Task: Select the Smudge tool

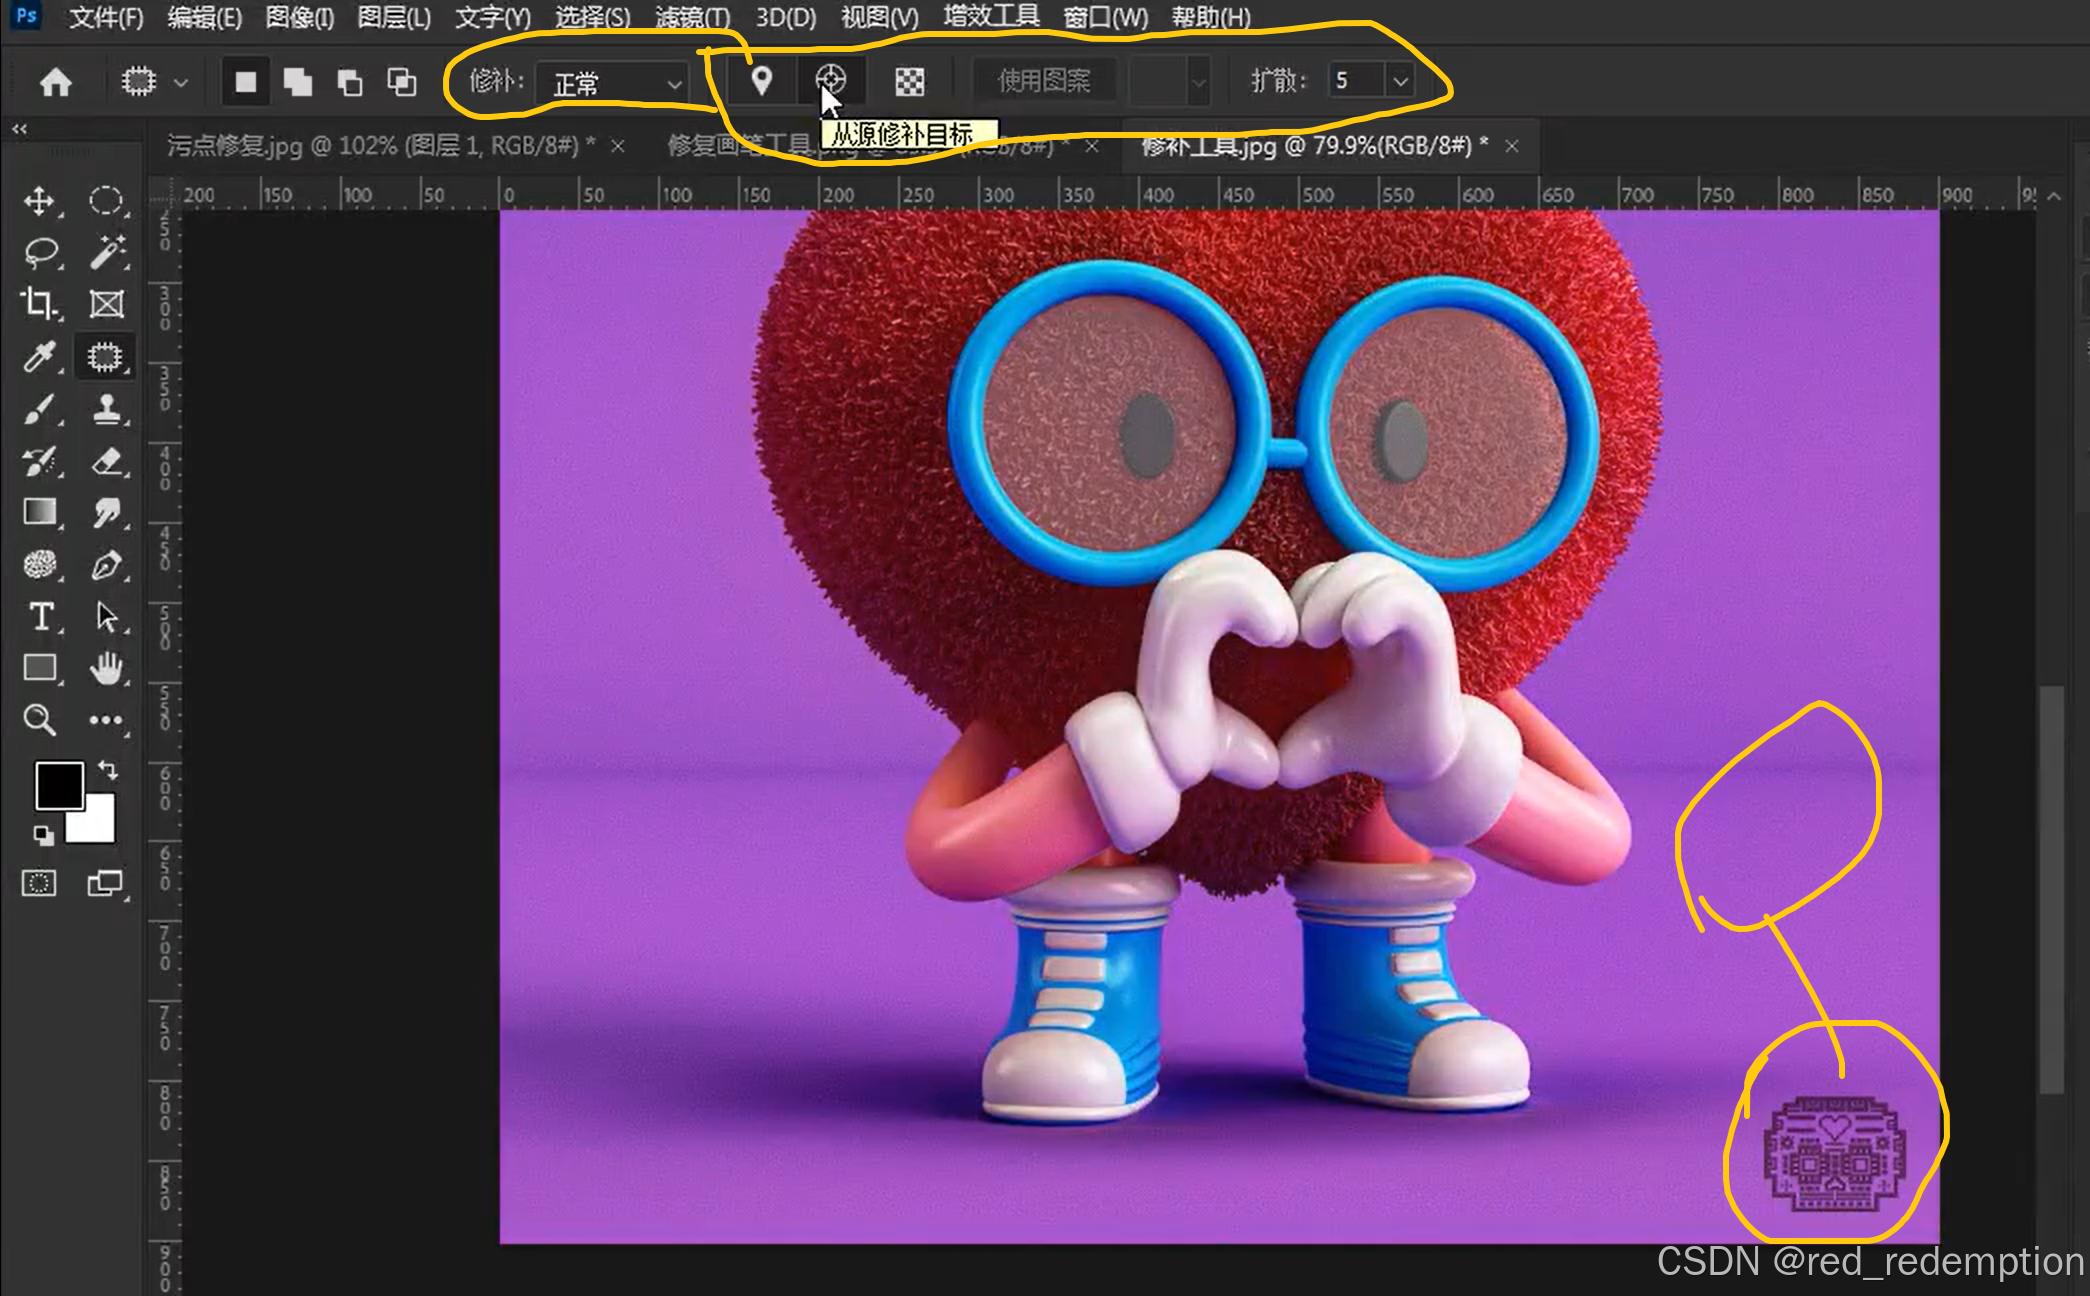Action: pos(106,513)
